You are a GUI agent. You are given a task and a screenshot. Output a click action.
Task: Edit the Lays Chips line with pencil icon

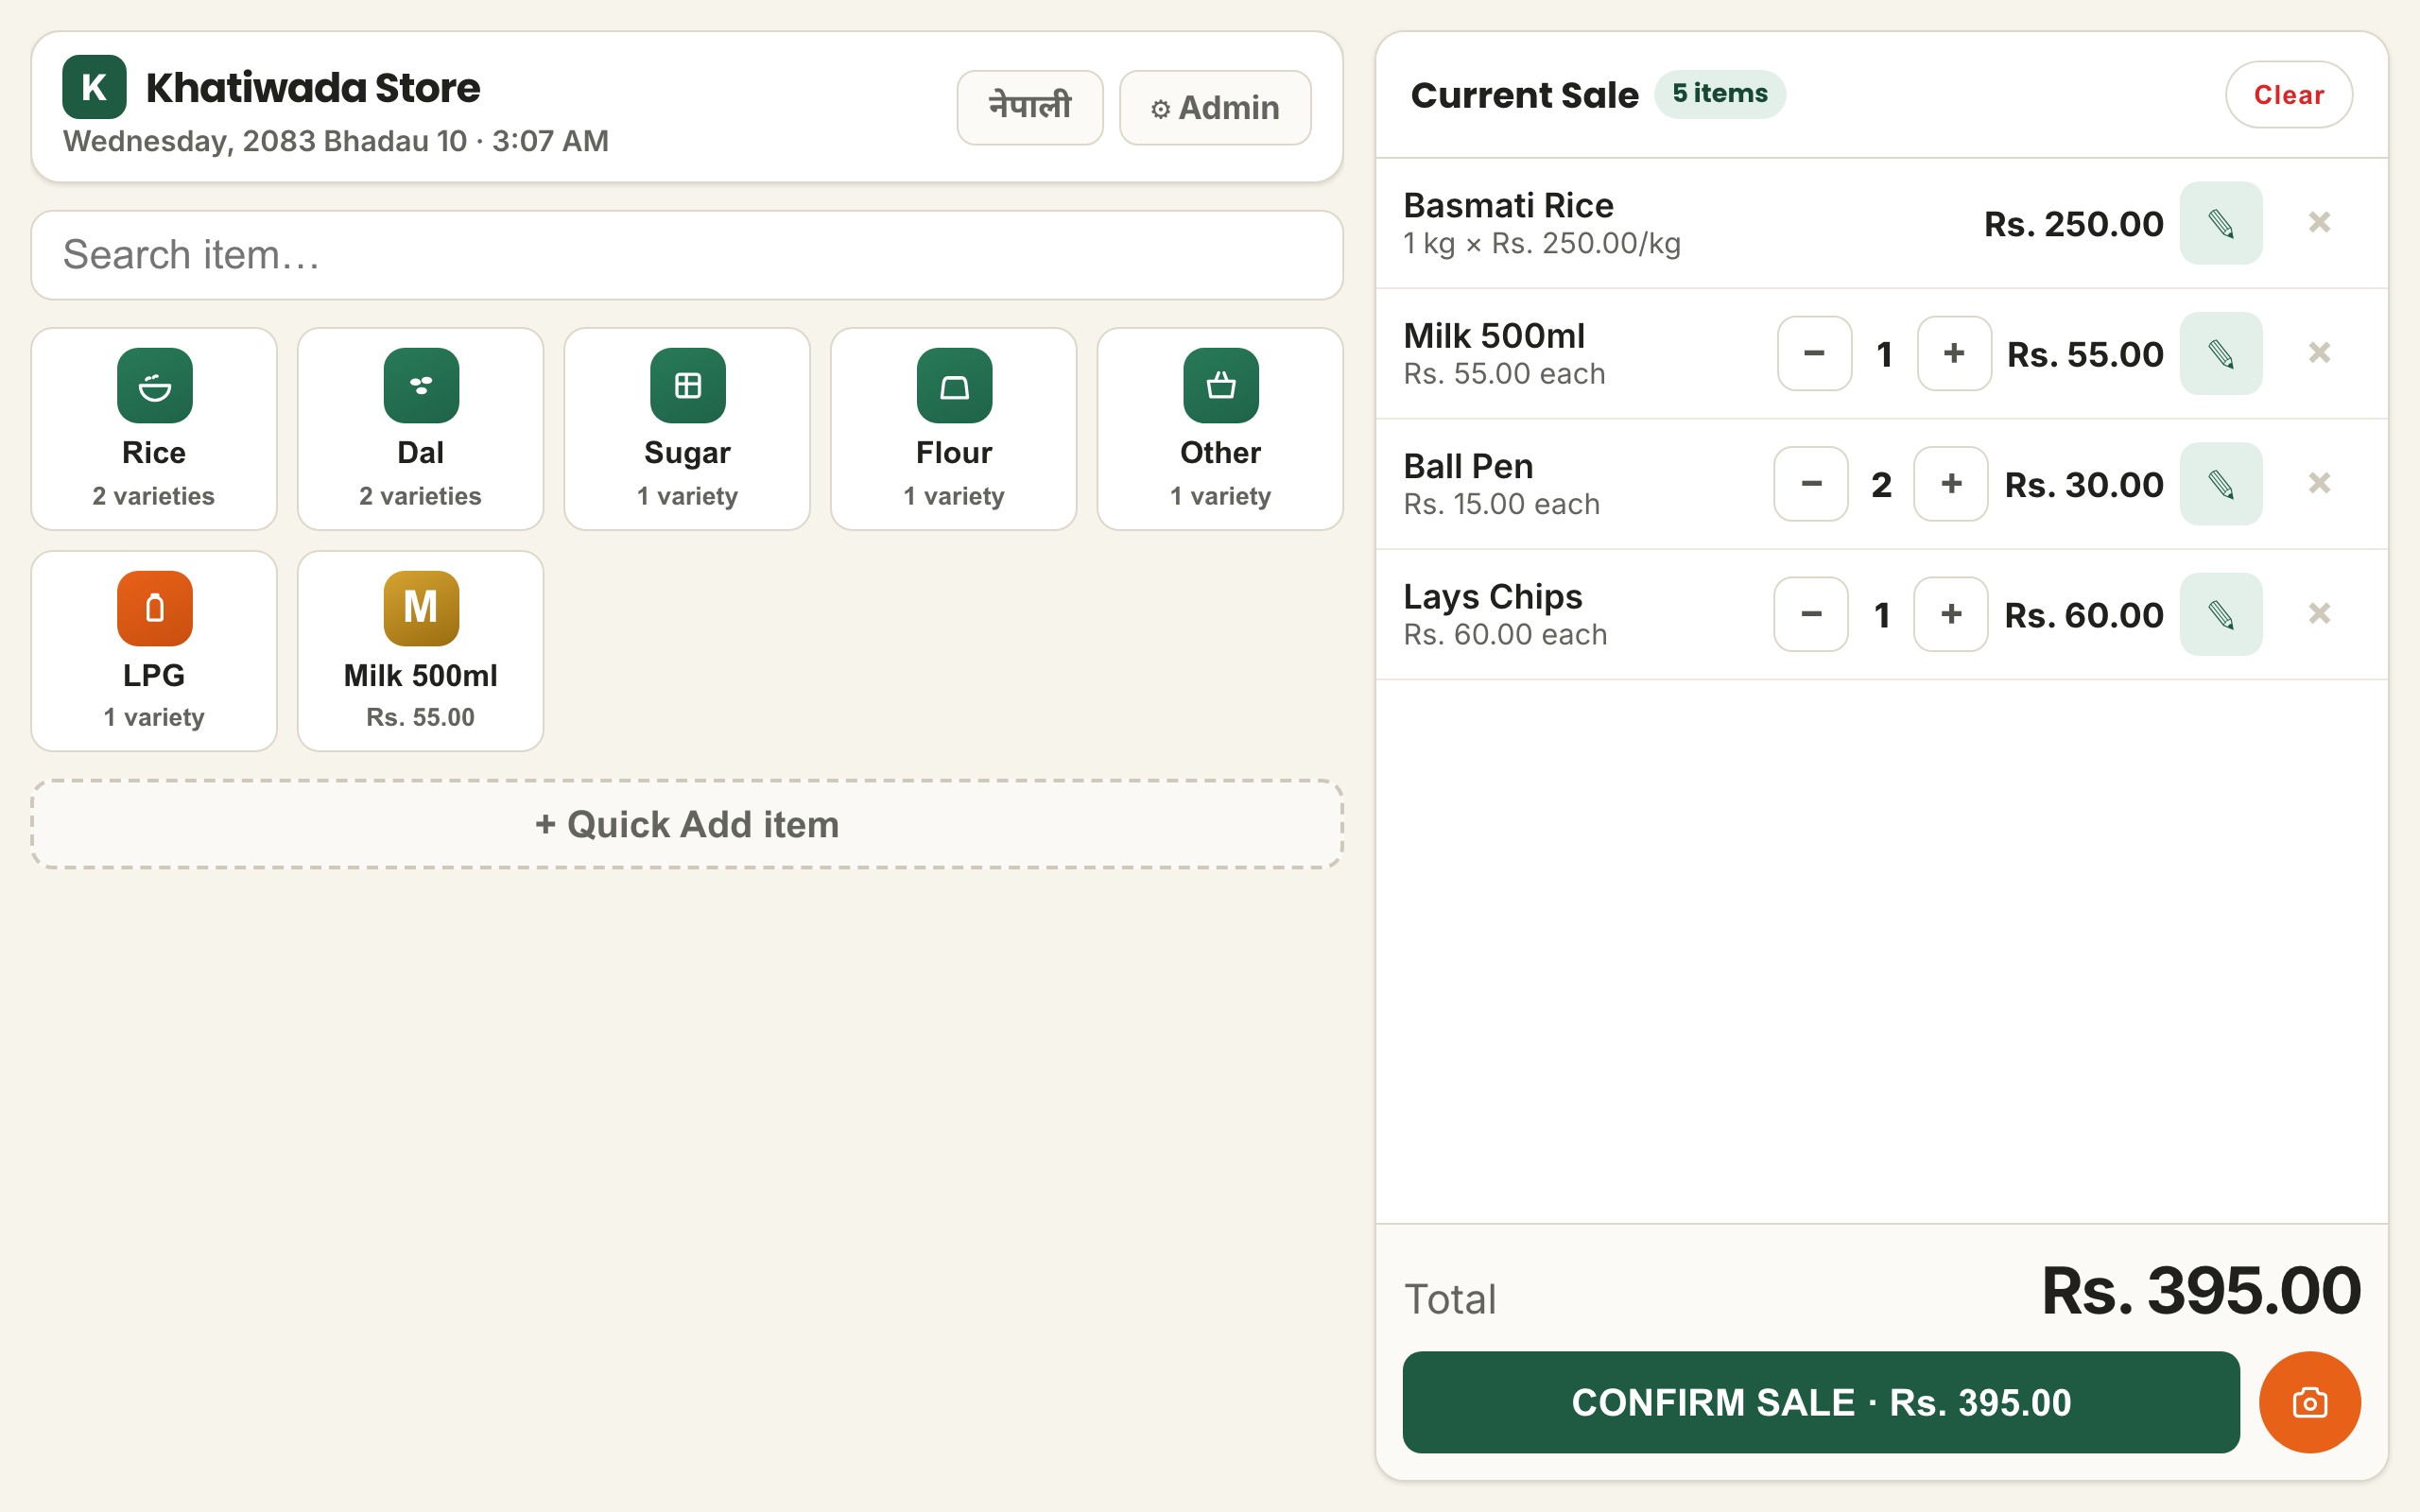point(2221,614)
